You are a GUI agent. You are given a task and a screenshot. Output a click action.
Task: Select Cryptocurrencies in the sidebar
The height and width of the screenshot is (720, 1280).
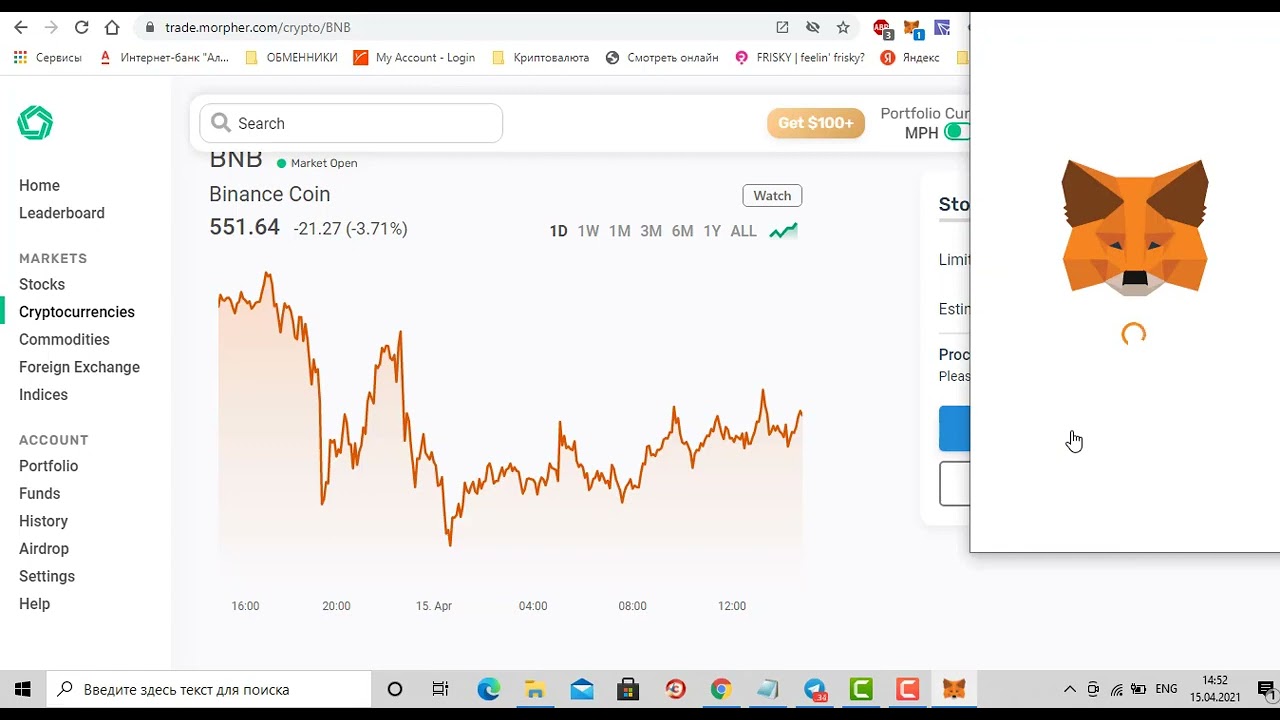tap(77, 312)
